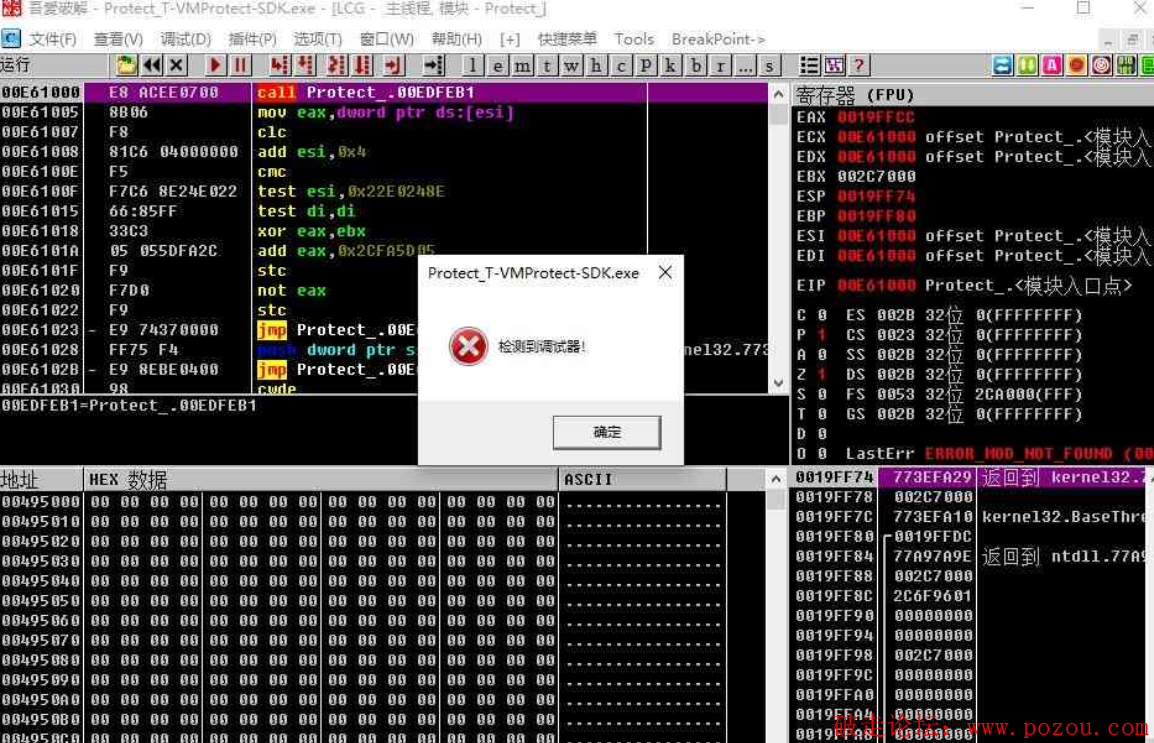Screen dimensions: 1154x743
Task: Open Call stack with the 'k' button
Action: (x=670, y=65)
